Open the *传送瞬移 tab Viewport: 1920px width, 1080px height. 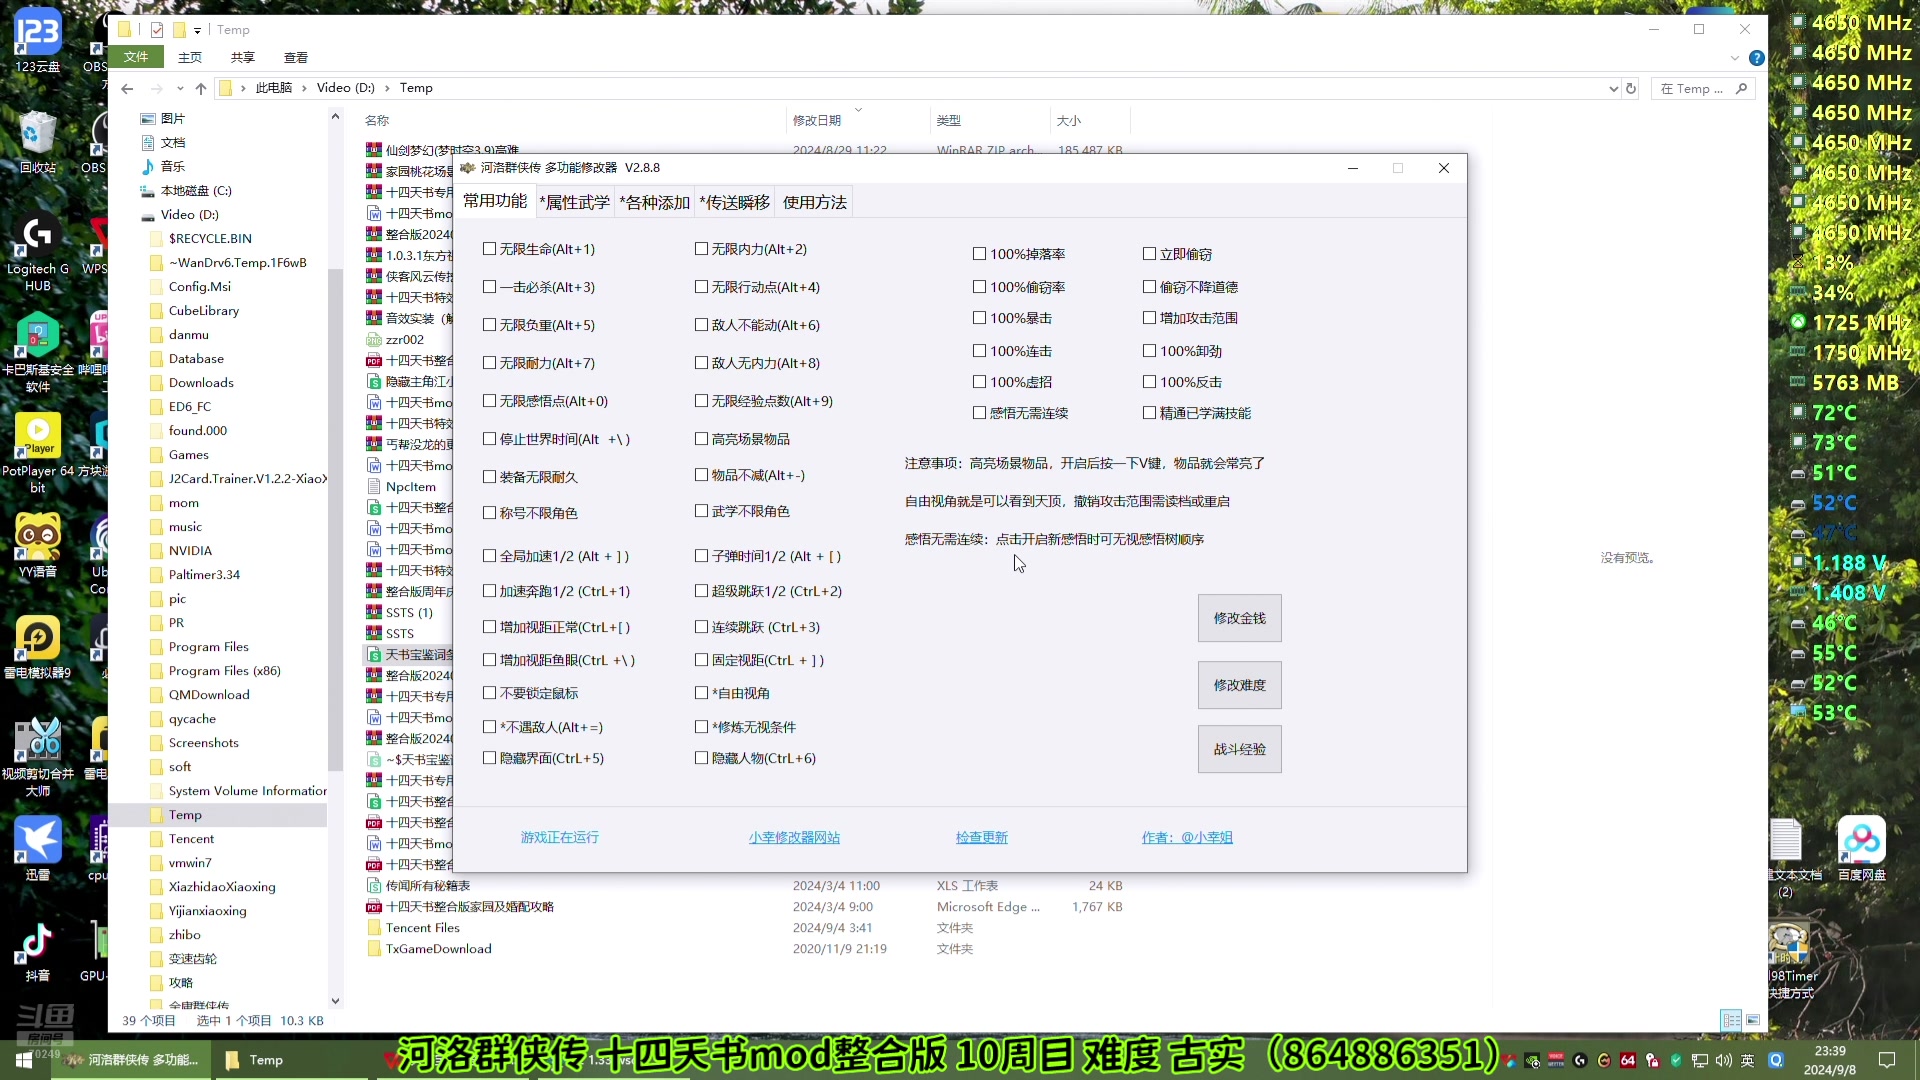[x=734, y=202]
